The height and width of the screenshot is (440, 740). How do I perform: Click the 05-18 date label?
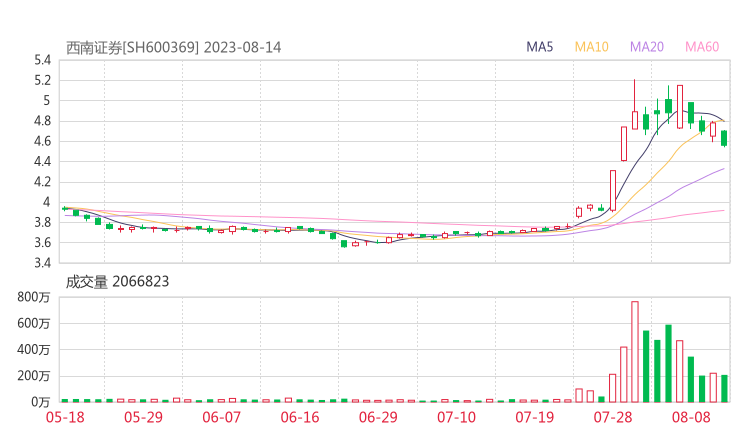[65, 417]
